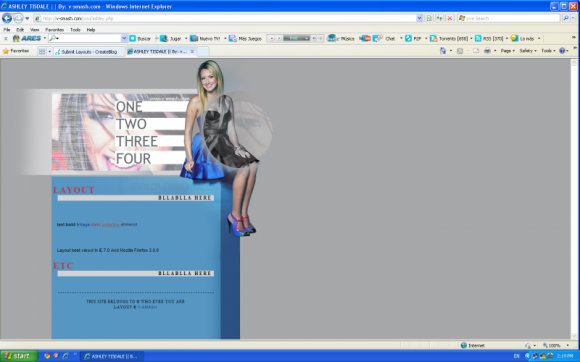
Task: Click the blue Help question mark icon
Action: tap(562, 51)
